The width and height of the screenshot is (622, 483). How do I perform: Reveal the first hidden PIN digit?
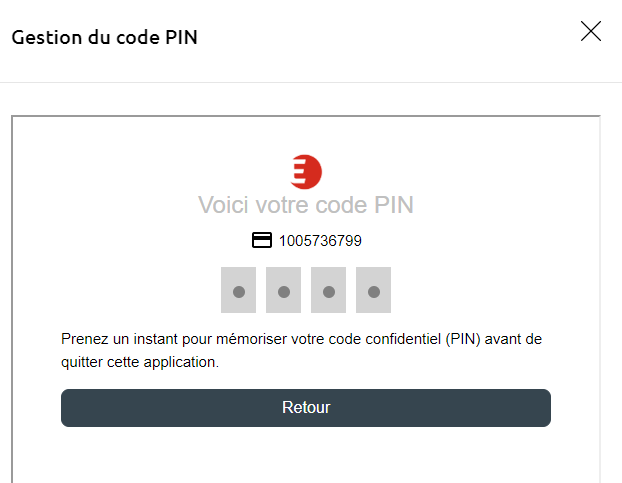[x=238, y=291]
